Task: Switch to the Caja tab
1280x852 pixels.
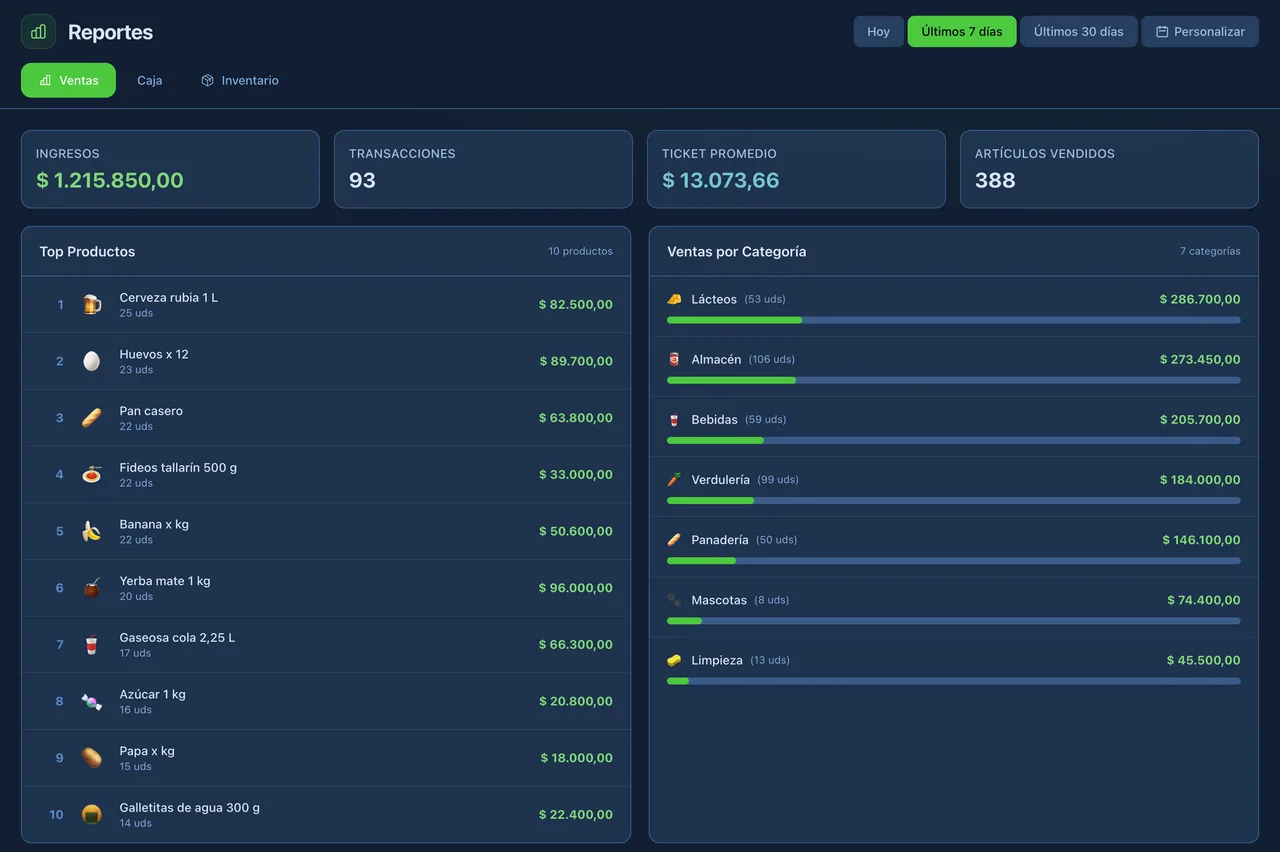Action: pos(150,80)
